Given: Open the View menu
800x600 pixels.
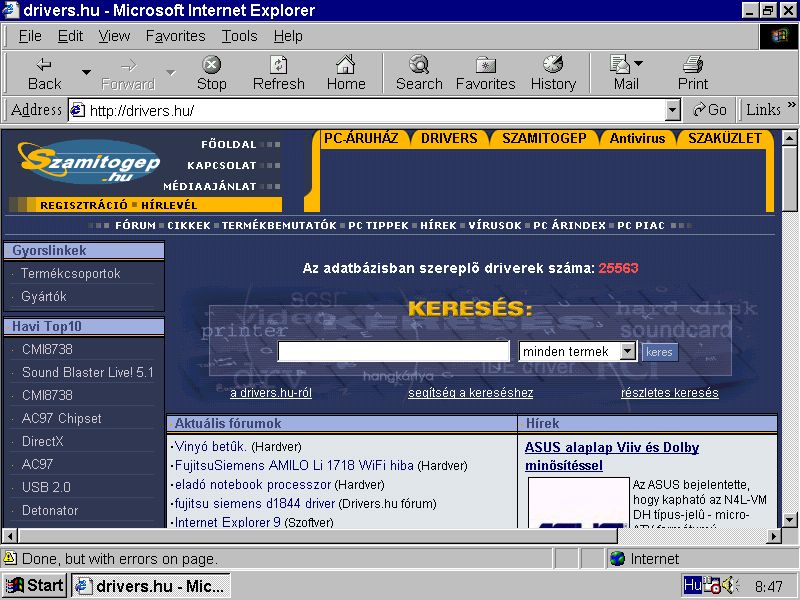Looking at the screenshot, I should [x=114, y=36].
